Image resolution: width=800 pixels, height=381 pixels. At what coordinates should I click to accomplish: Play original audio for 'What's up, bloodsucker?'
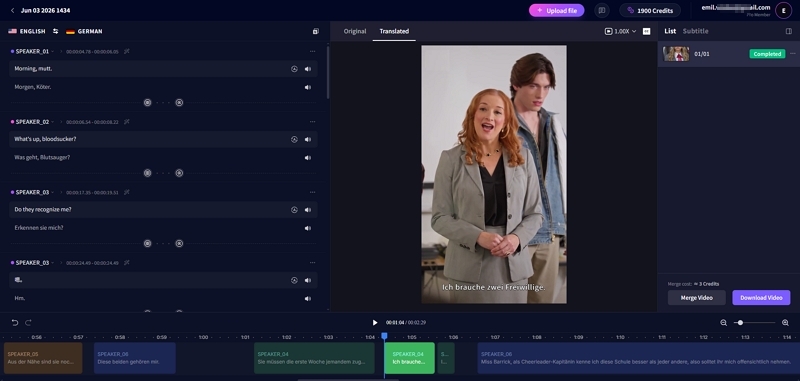click(x=308, y=139)
